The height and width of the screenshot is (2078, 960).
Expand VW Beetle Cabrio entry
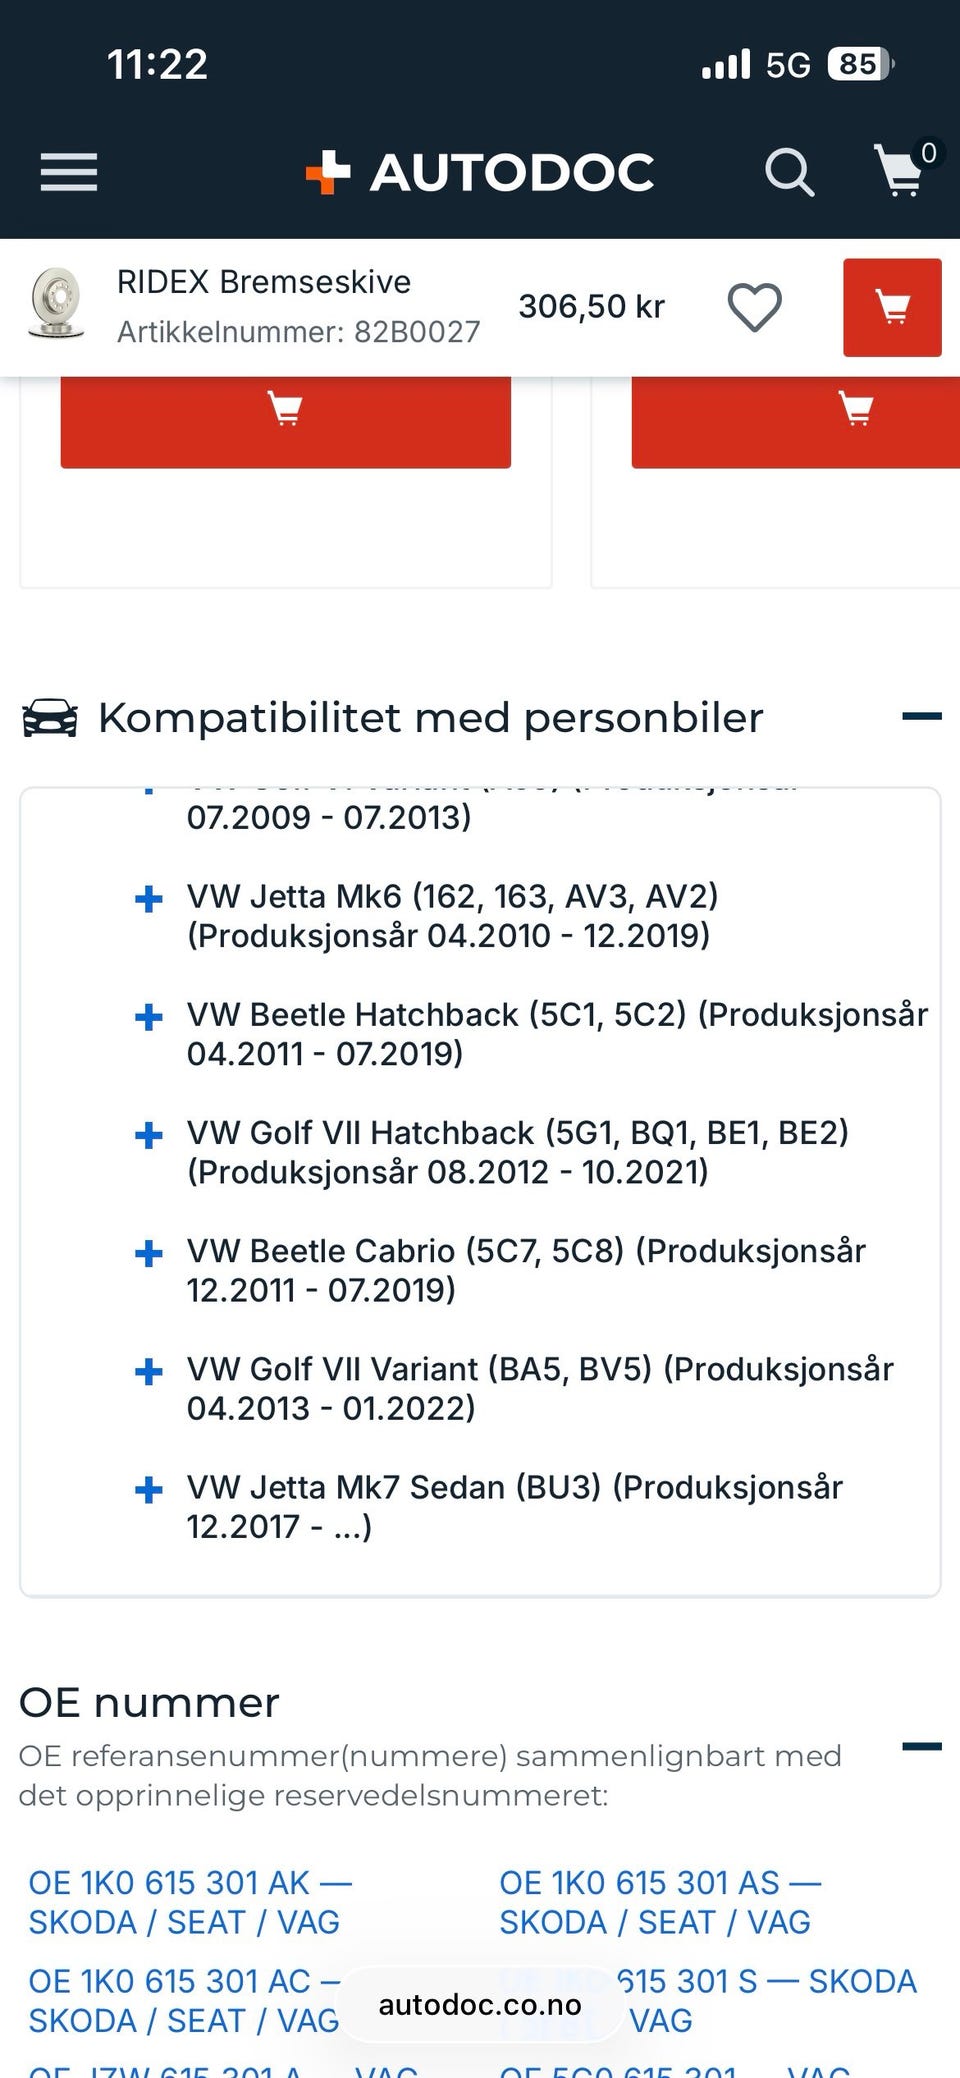(149, 1253)
